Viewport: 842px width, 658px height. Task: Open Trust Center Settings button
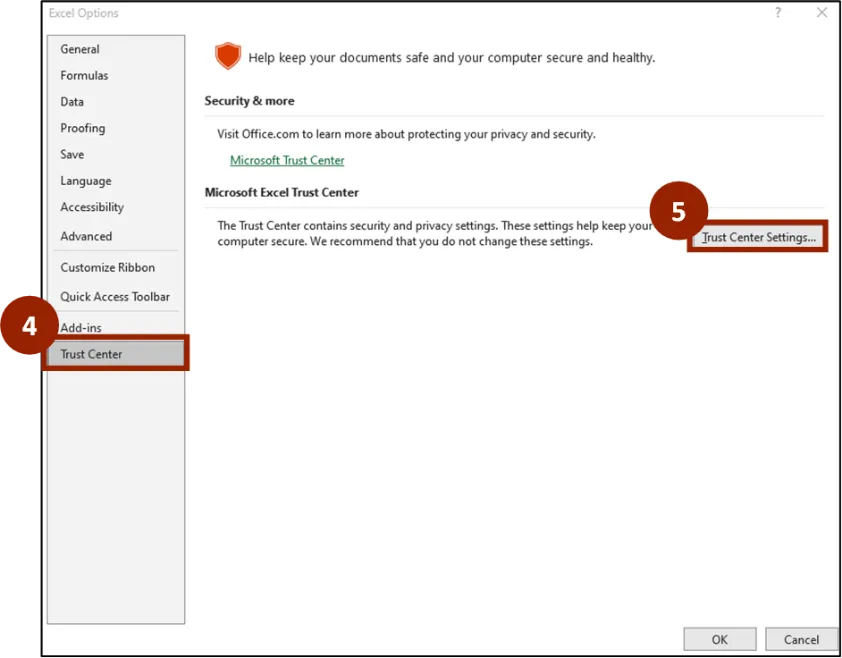click(759, 238)
